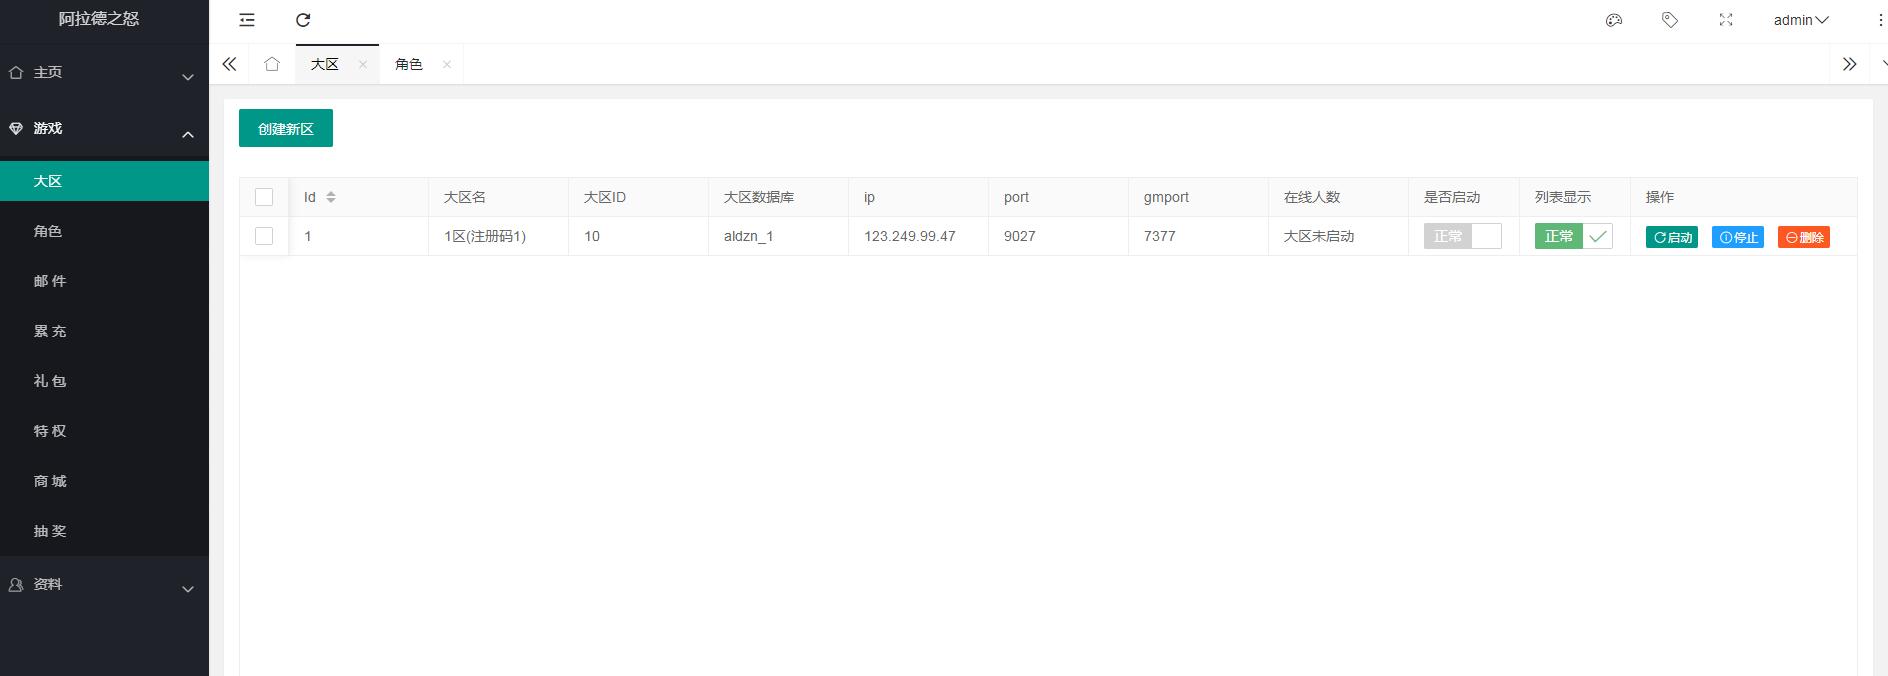
Task: Click the red 删除 button for zone 1
Action: [x=1803, y=237]
